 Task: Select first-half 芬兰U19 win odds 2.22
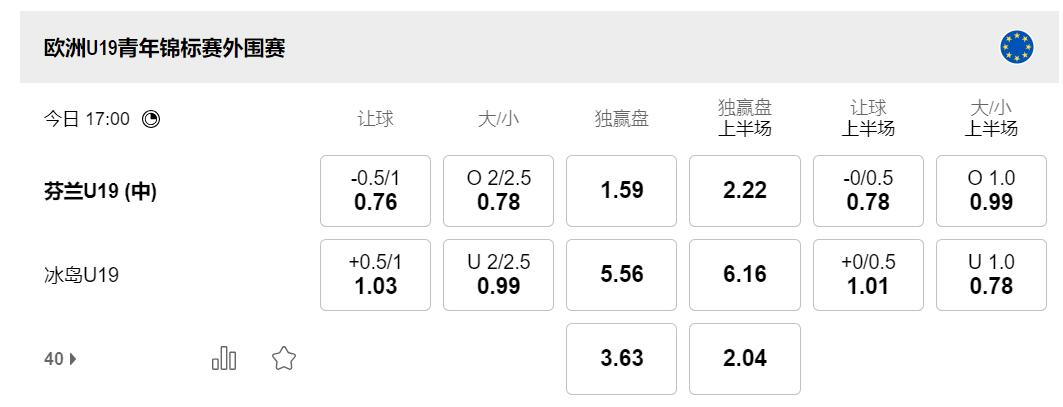(x=745, y=191)
